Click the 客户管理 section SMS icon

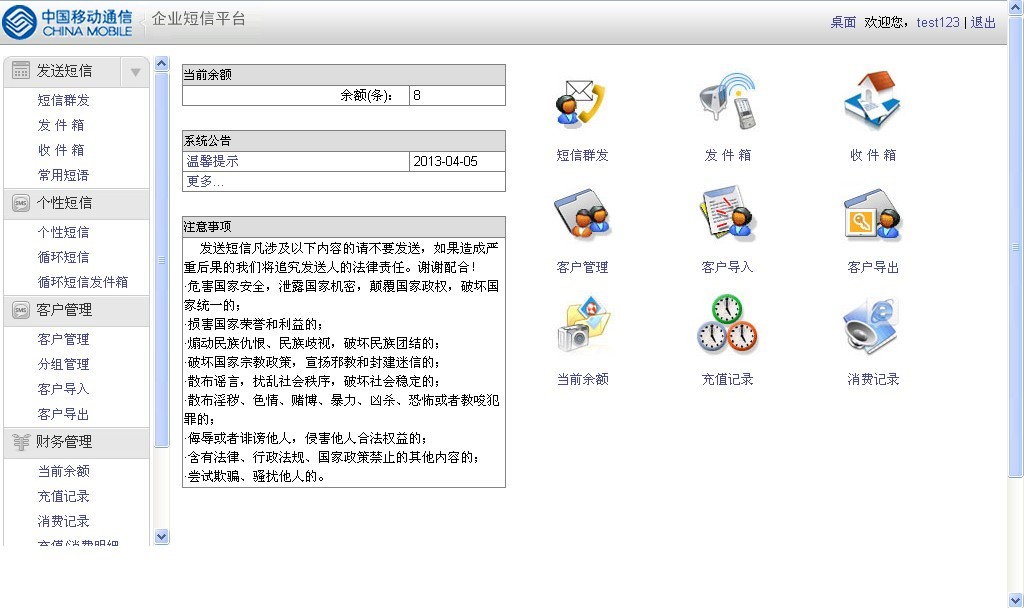tap(20, 310)
